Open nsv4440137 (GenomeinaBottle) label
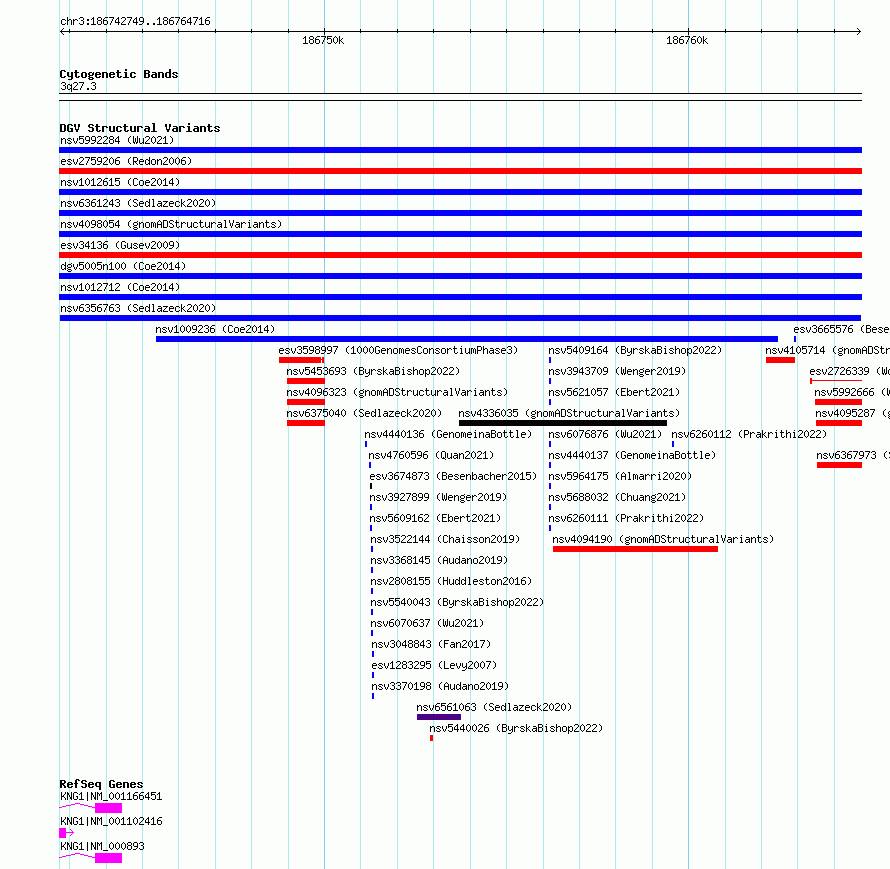 (x=632, y=455)
